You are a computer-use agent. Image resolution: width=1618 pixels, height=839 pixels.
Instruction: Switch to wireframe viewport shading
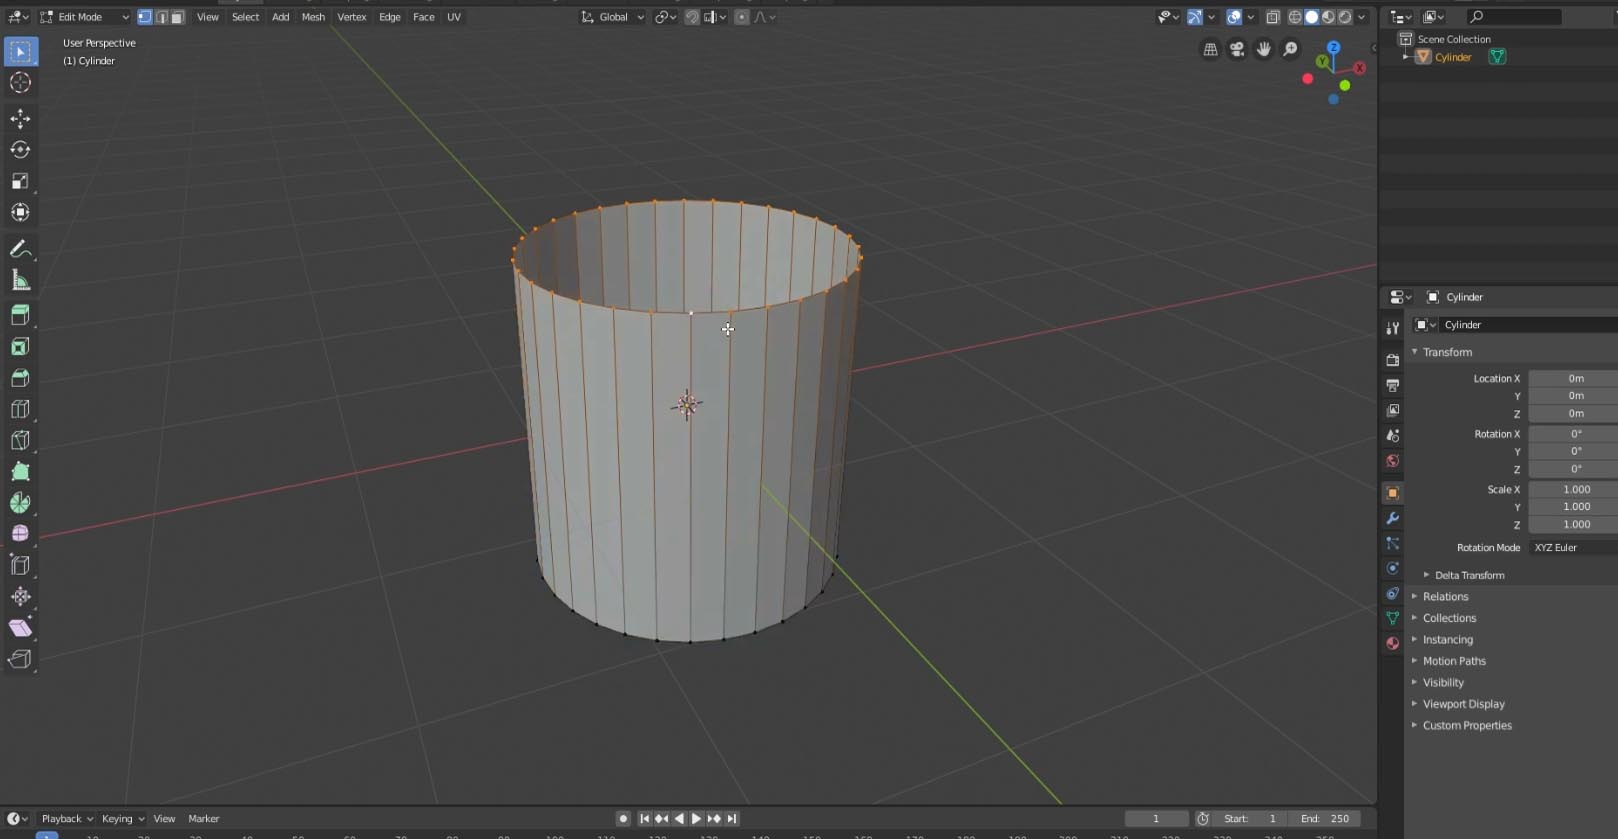(x=1295, y=17)
